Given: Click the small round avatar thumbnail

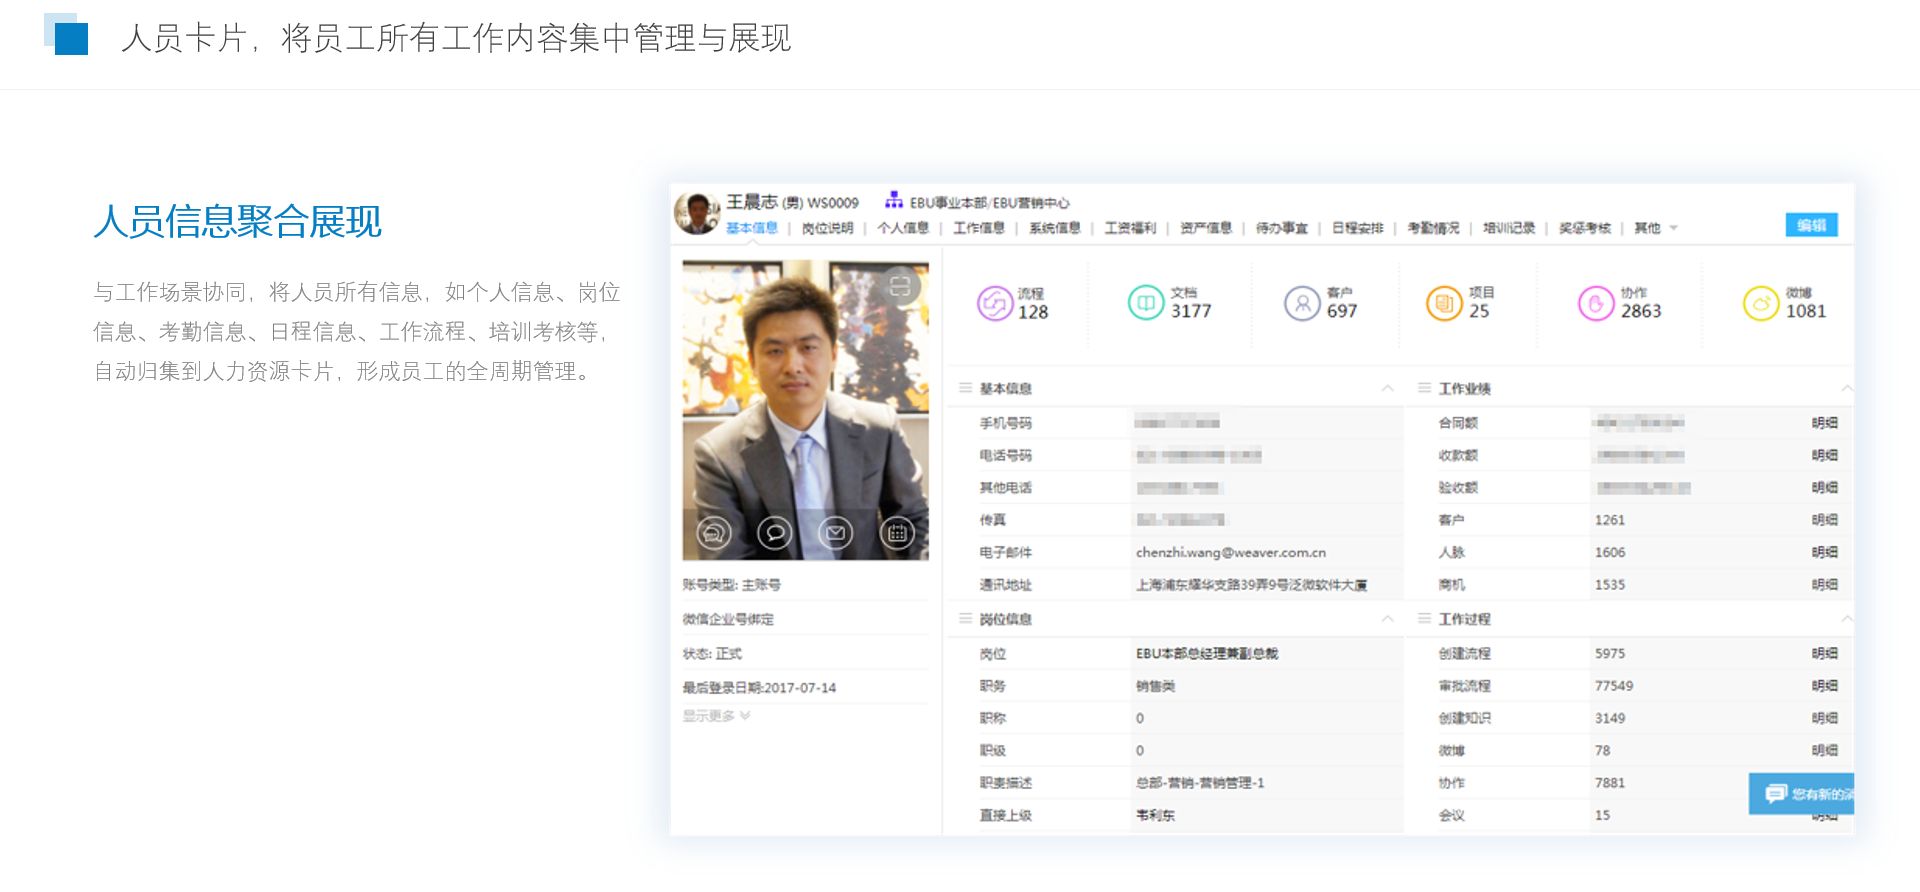Looking at the screenshot, I should [696, 213].
